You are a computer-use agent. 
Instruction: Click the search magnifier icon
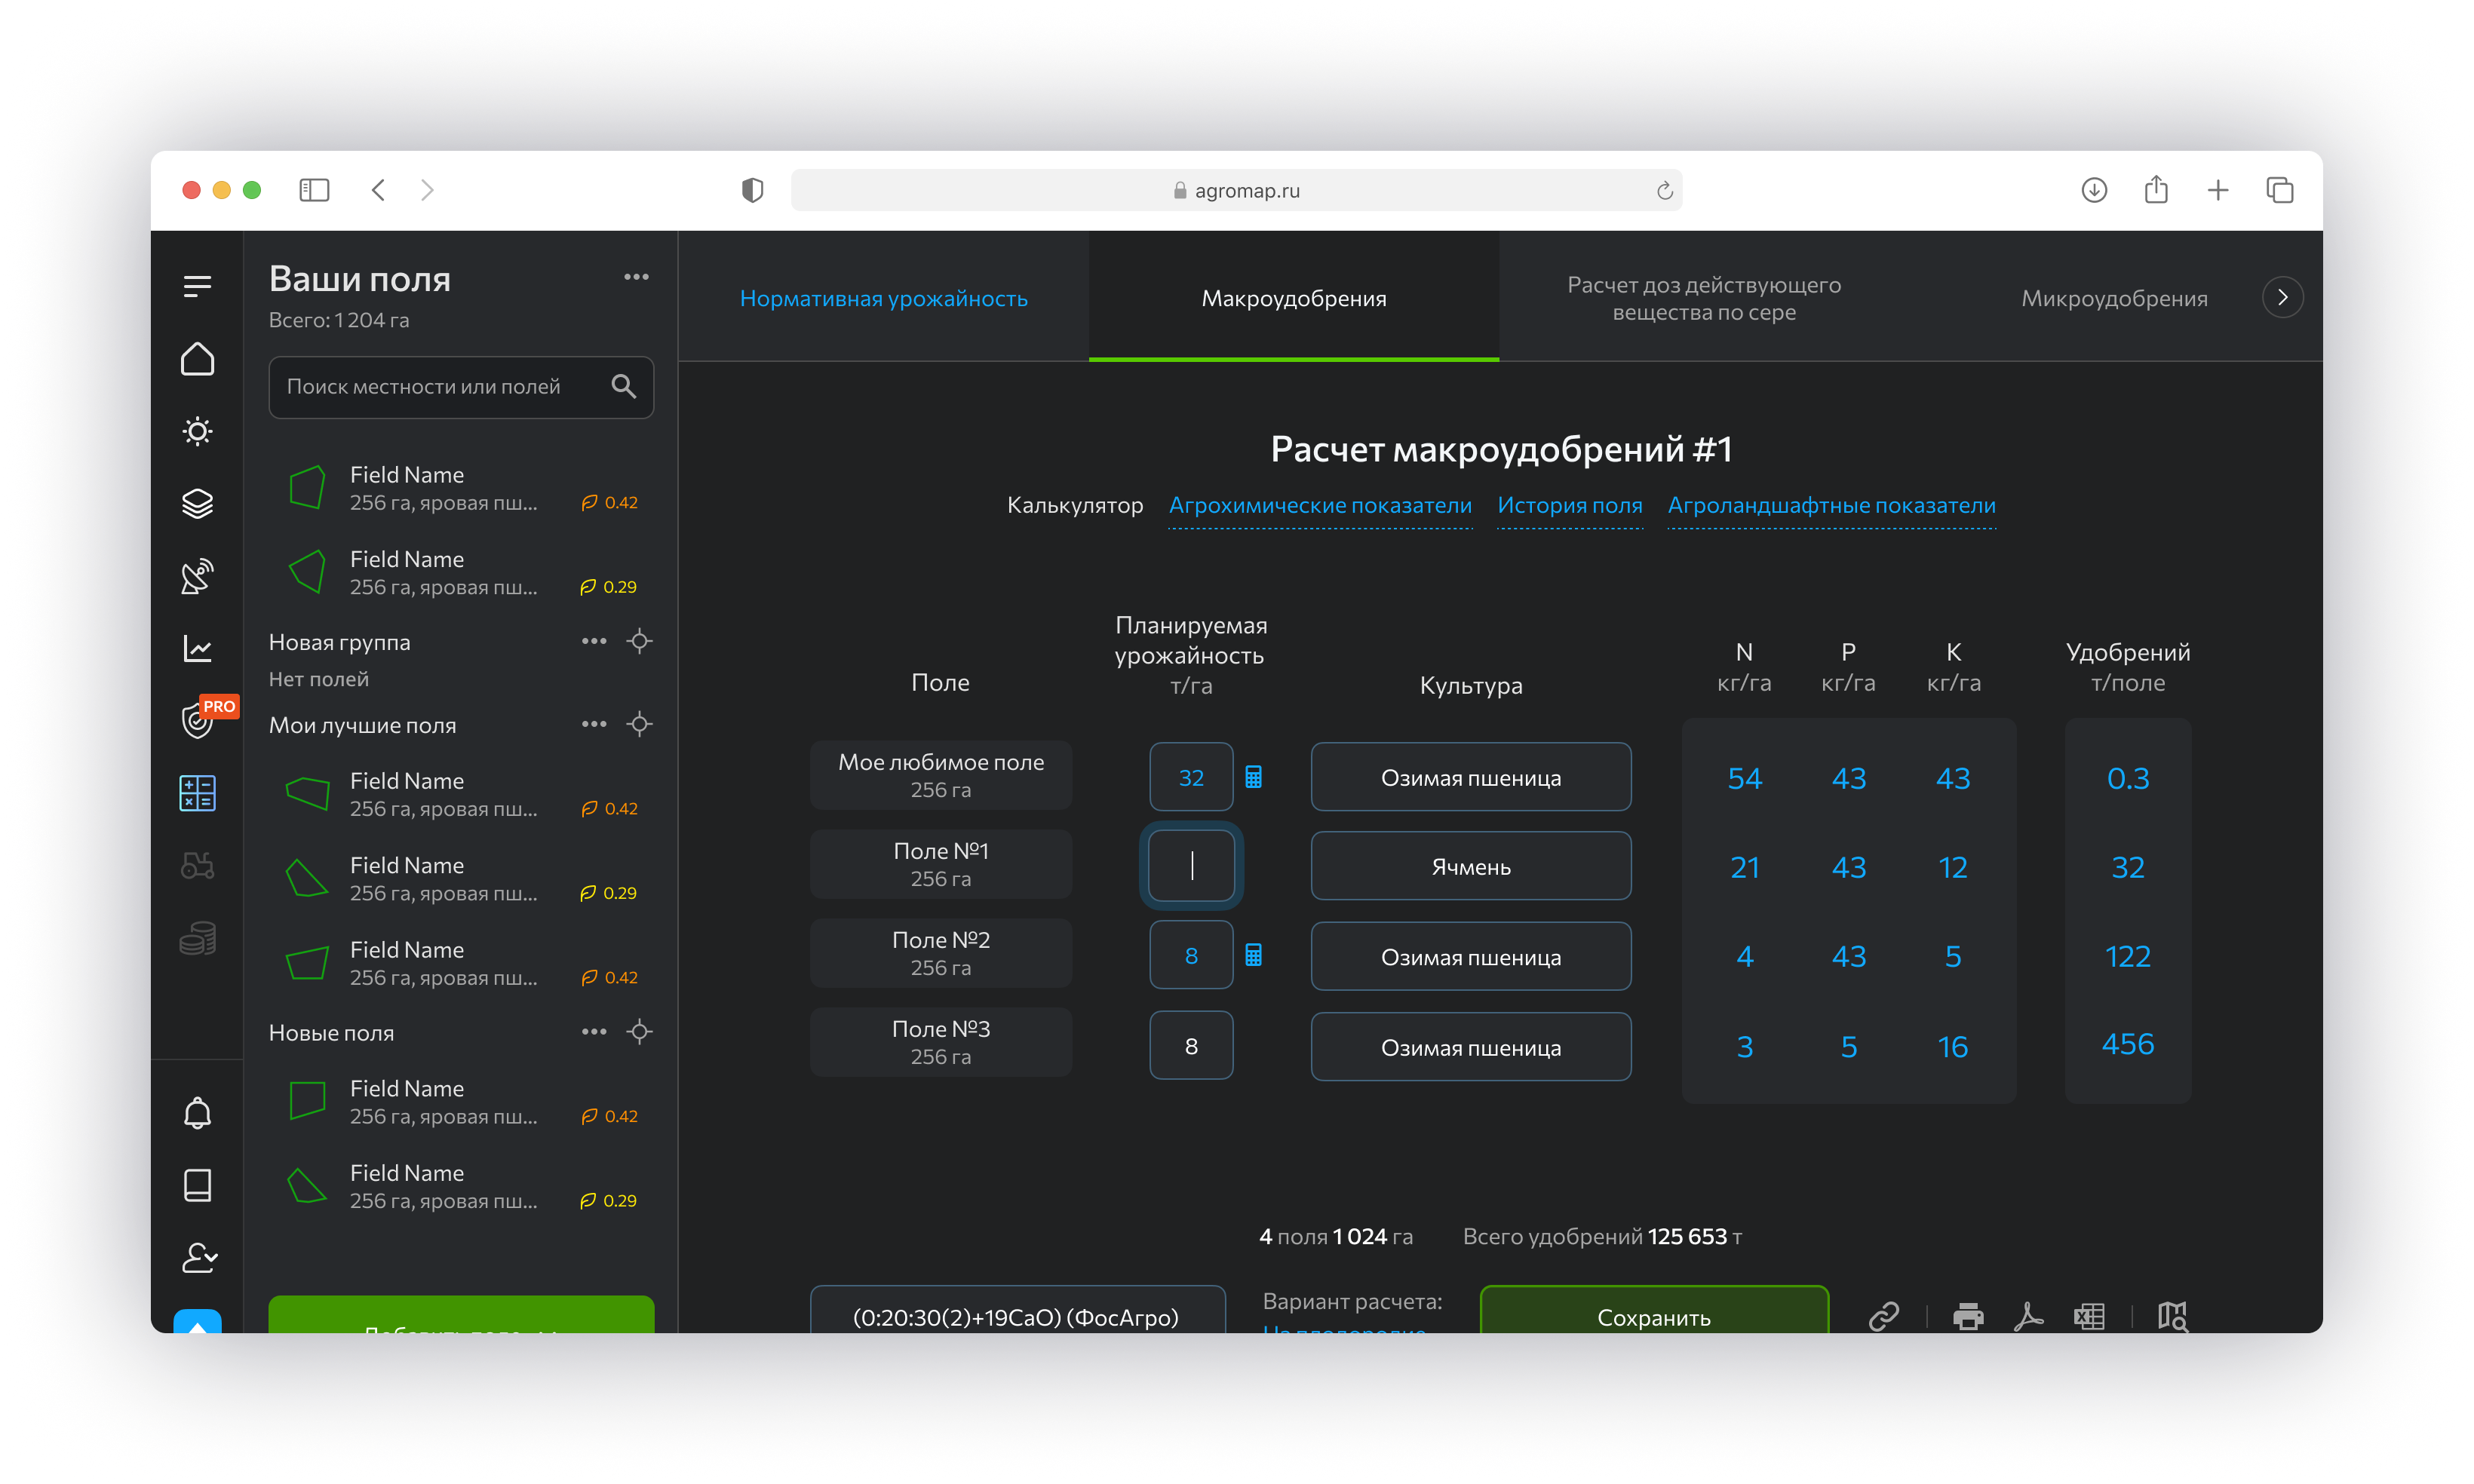tap(623, 386)
